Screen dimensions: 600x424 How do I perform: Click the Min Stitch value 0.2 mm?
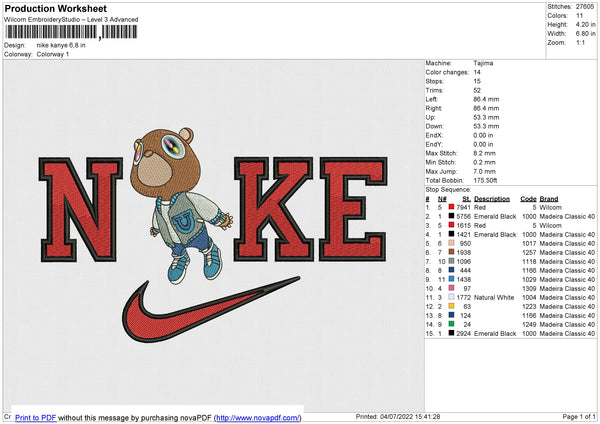pos(484,163)
